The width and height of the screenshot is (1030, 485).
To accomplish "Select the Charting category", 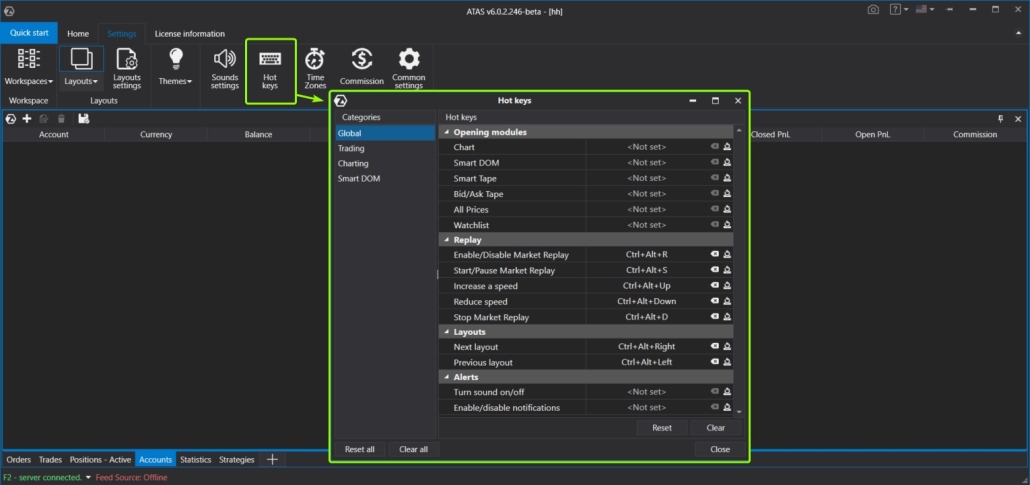I will (x=353, y=163).
